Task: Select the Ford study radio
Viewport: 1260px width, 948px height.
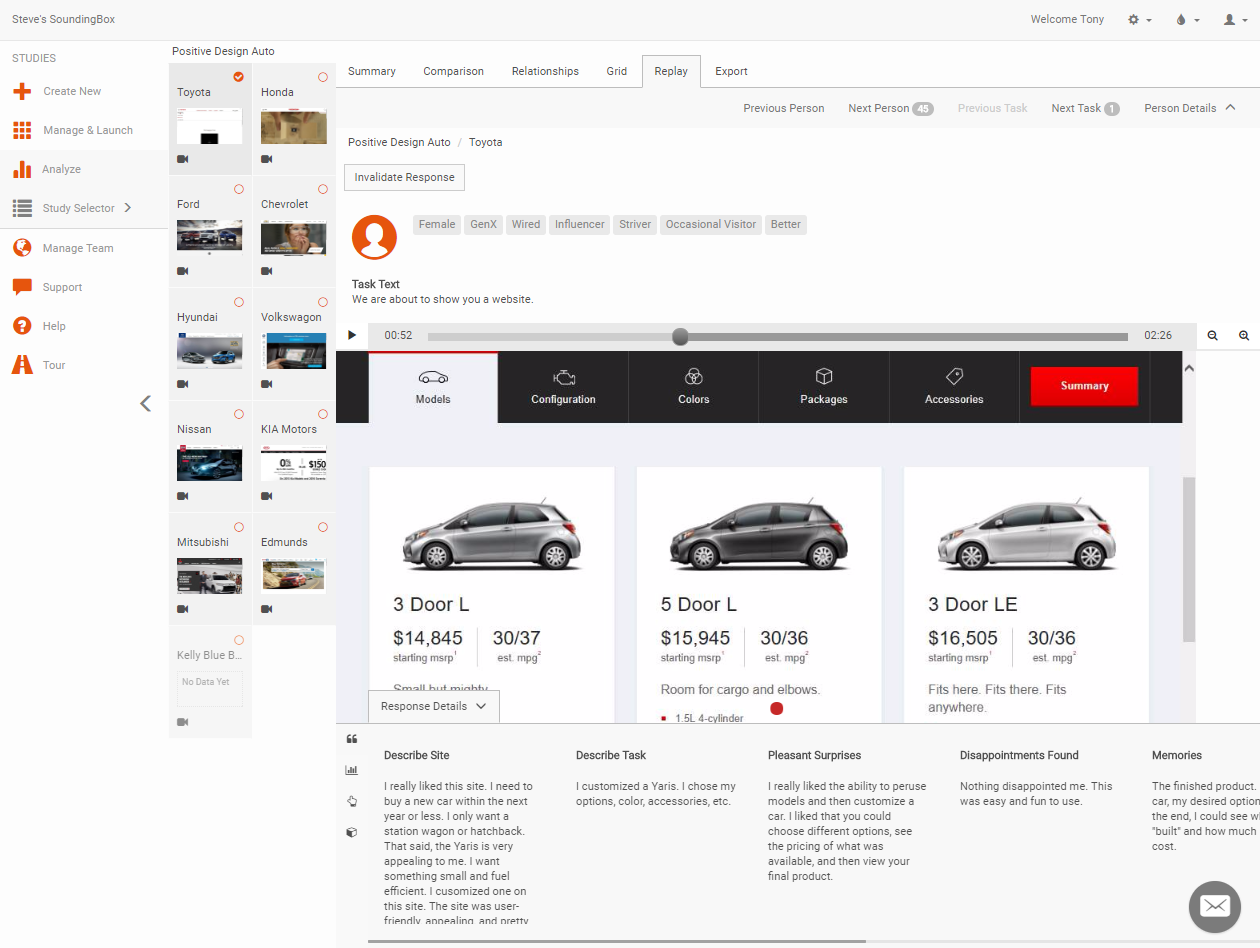Action: 238,189
